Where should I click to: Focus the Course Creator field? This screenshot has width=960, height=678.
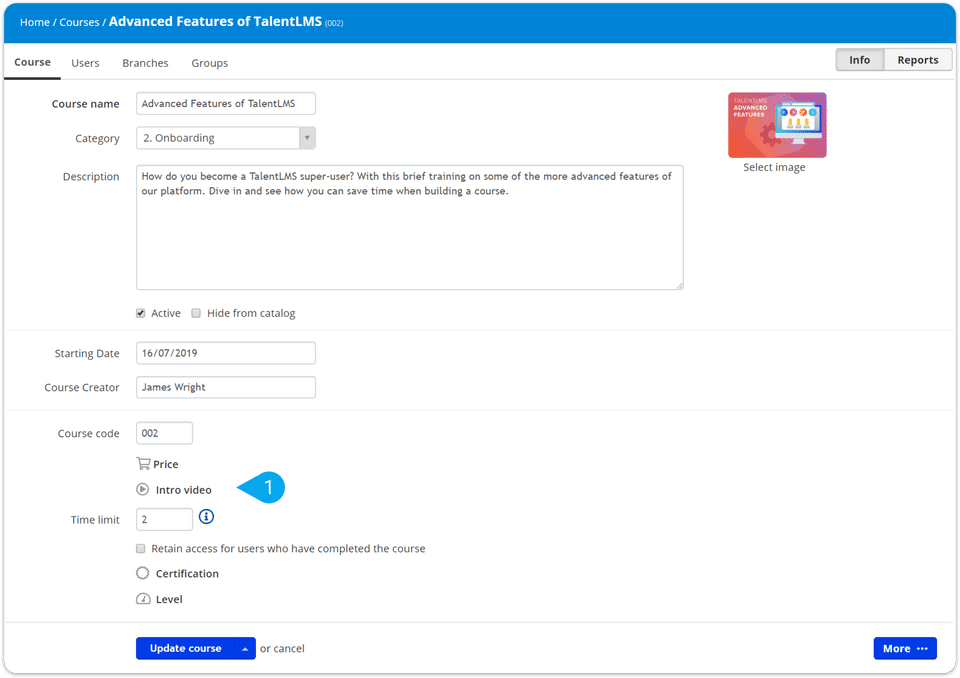pos(226,387)
